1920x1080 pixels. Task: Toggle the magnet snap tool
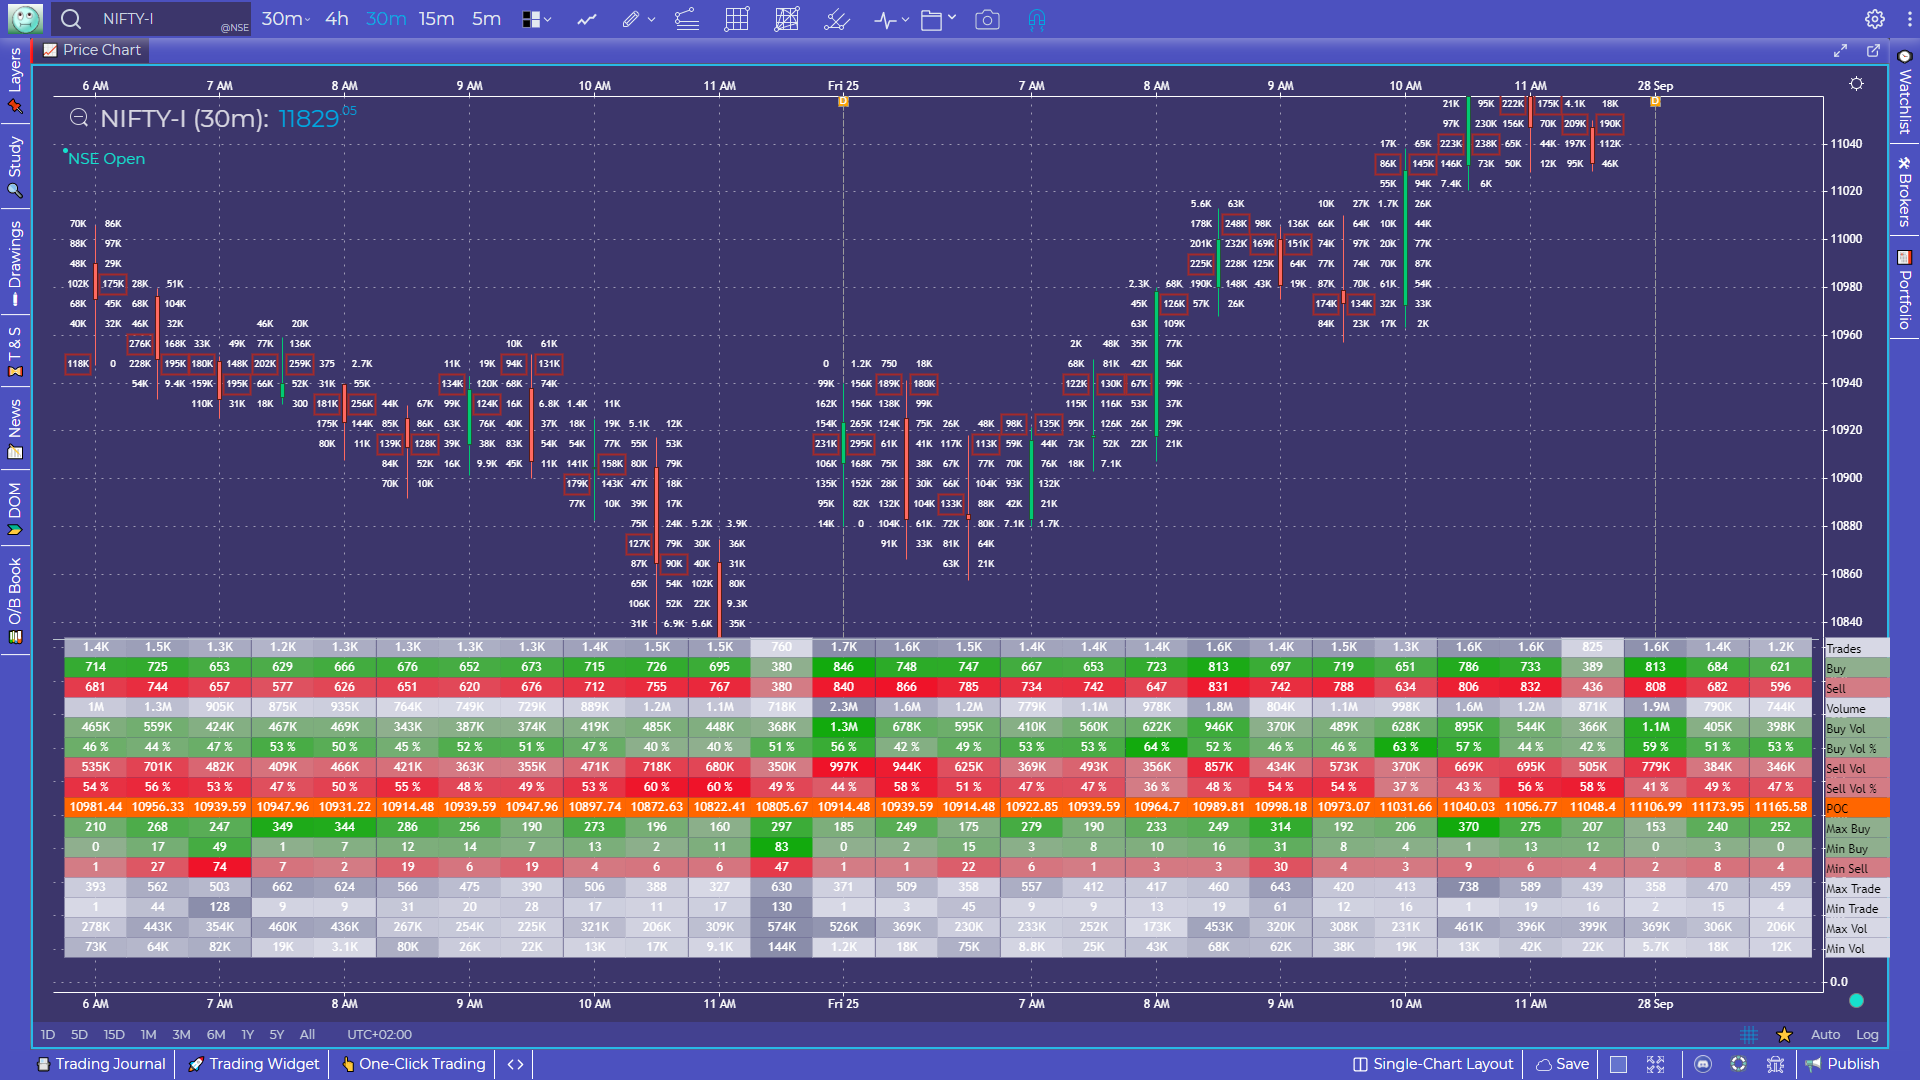coord(1037,19)
